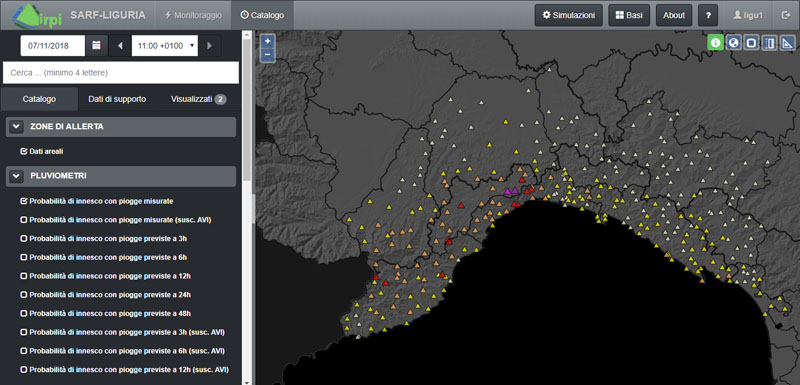Select the Catalogo sidebar tab

tap(39, 99)
